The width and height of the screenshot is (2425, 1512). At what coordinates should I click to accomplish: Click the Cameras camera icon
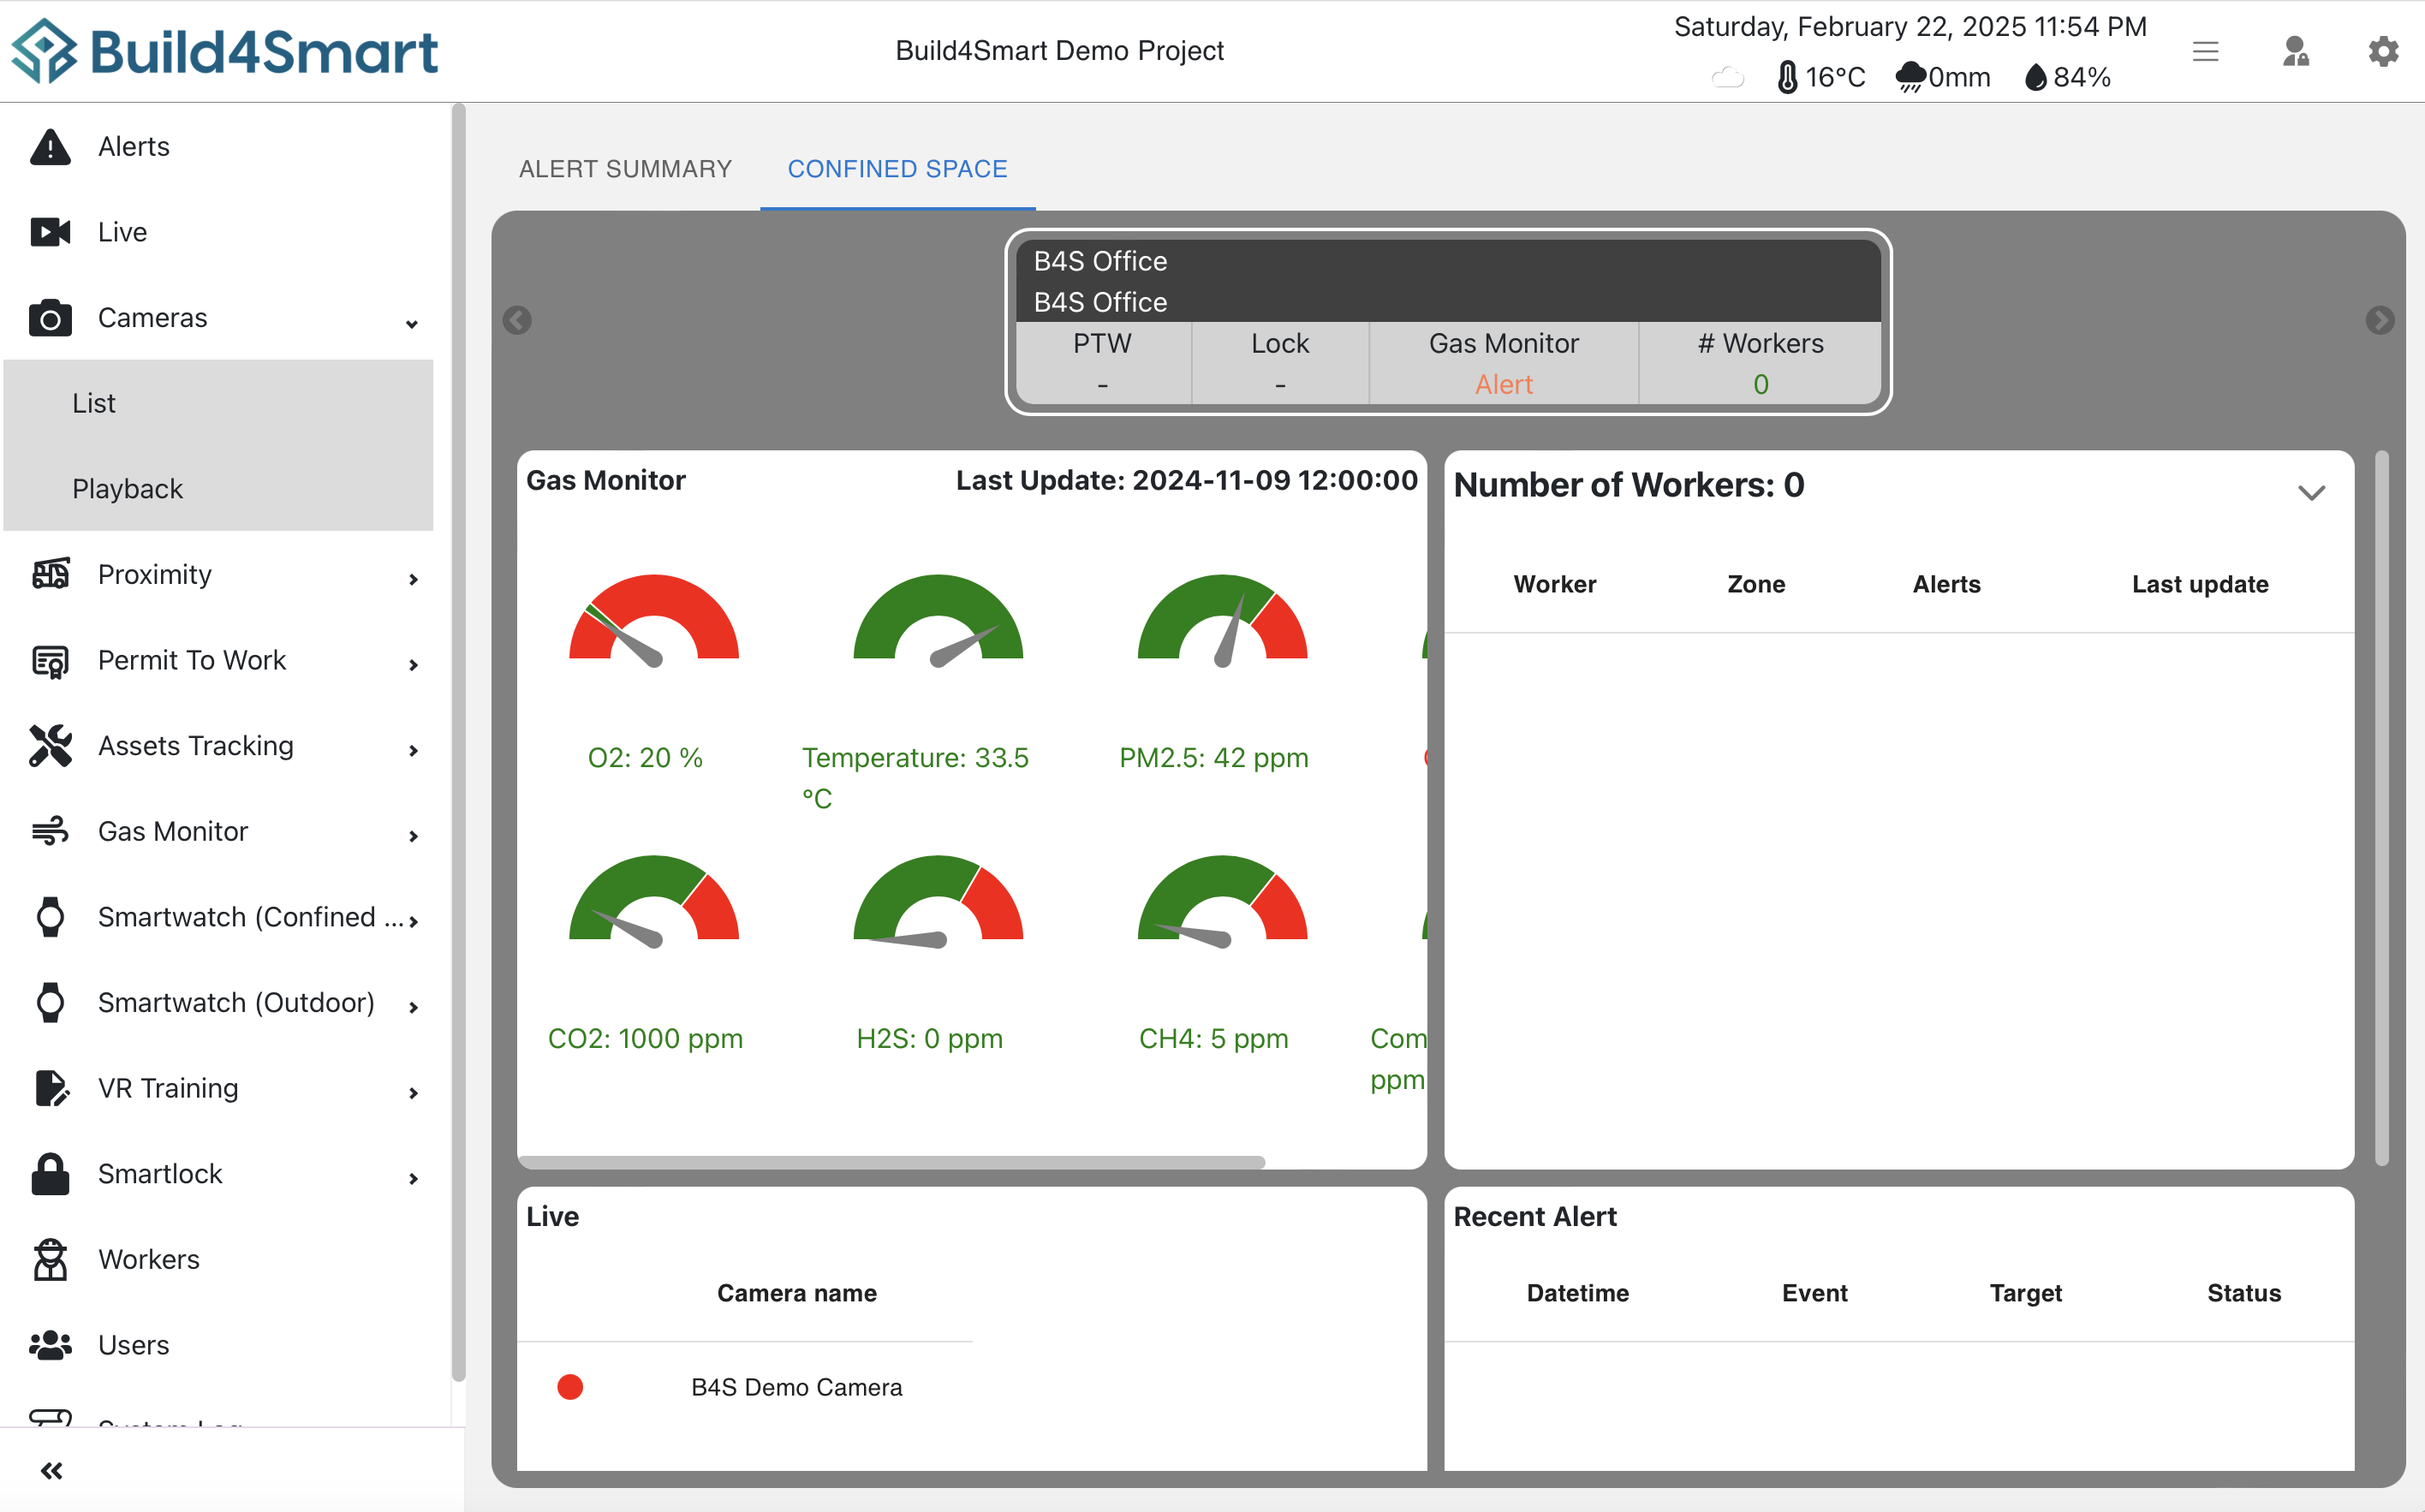[x=49, y=318]
